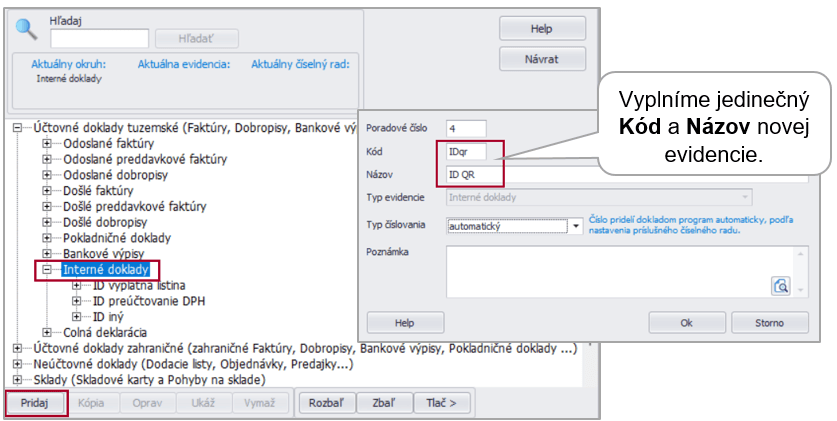The image size is (837, 421).
Task: Cancel the dialog with Storno
Action: coord(770,323)
